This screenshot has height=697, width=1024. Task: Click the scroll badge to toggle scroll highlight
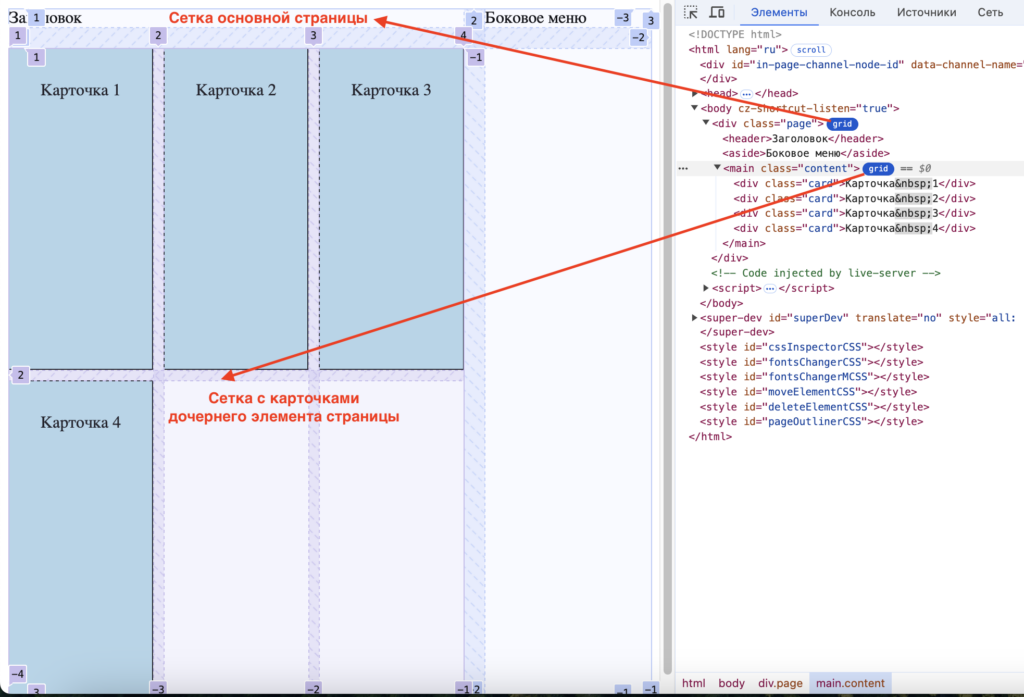(810, 48)
